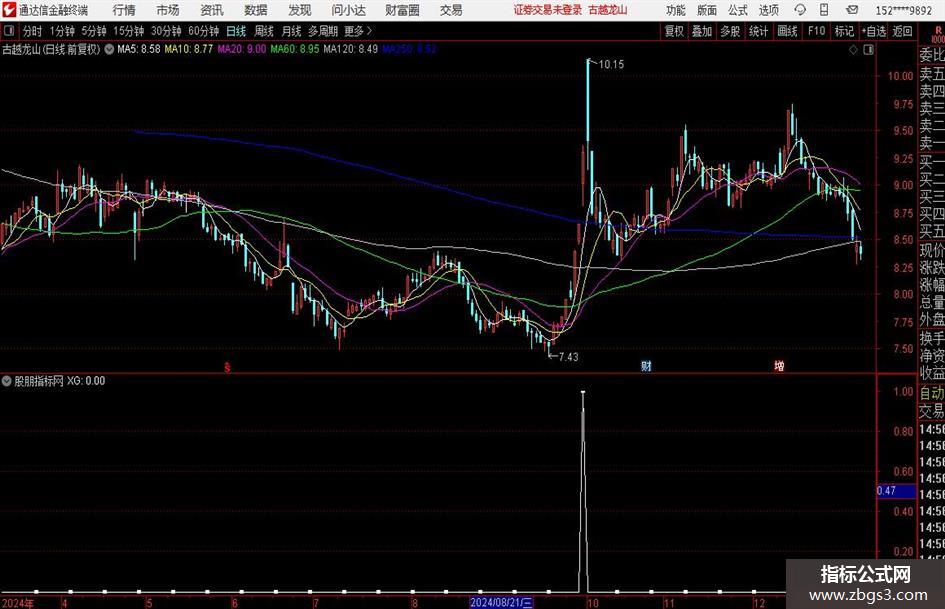Screen dimensions: 945x609
Task: Open the 交易 menu
Action: 451,10
